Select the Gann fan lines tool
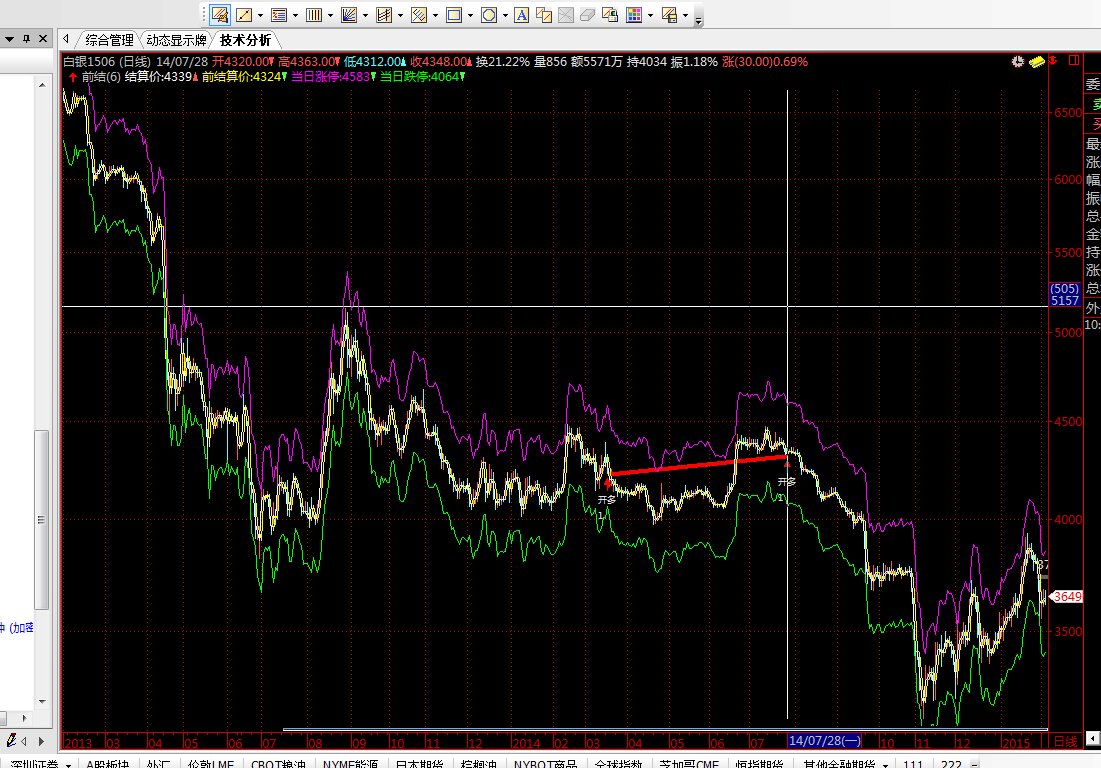The height and width of the screenshot is (768, 1101). point(349,15)
